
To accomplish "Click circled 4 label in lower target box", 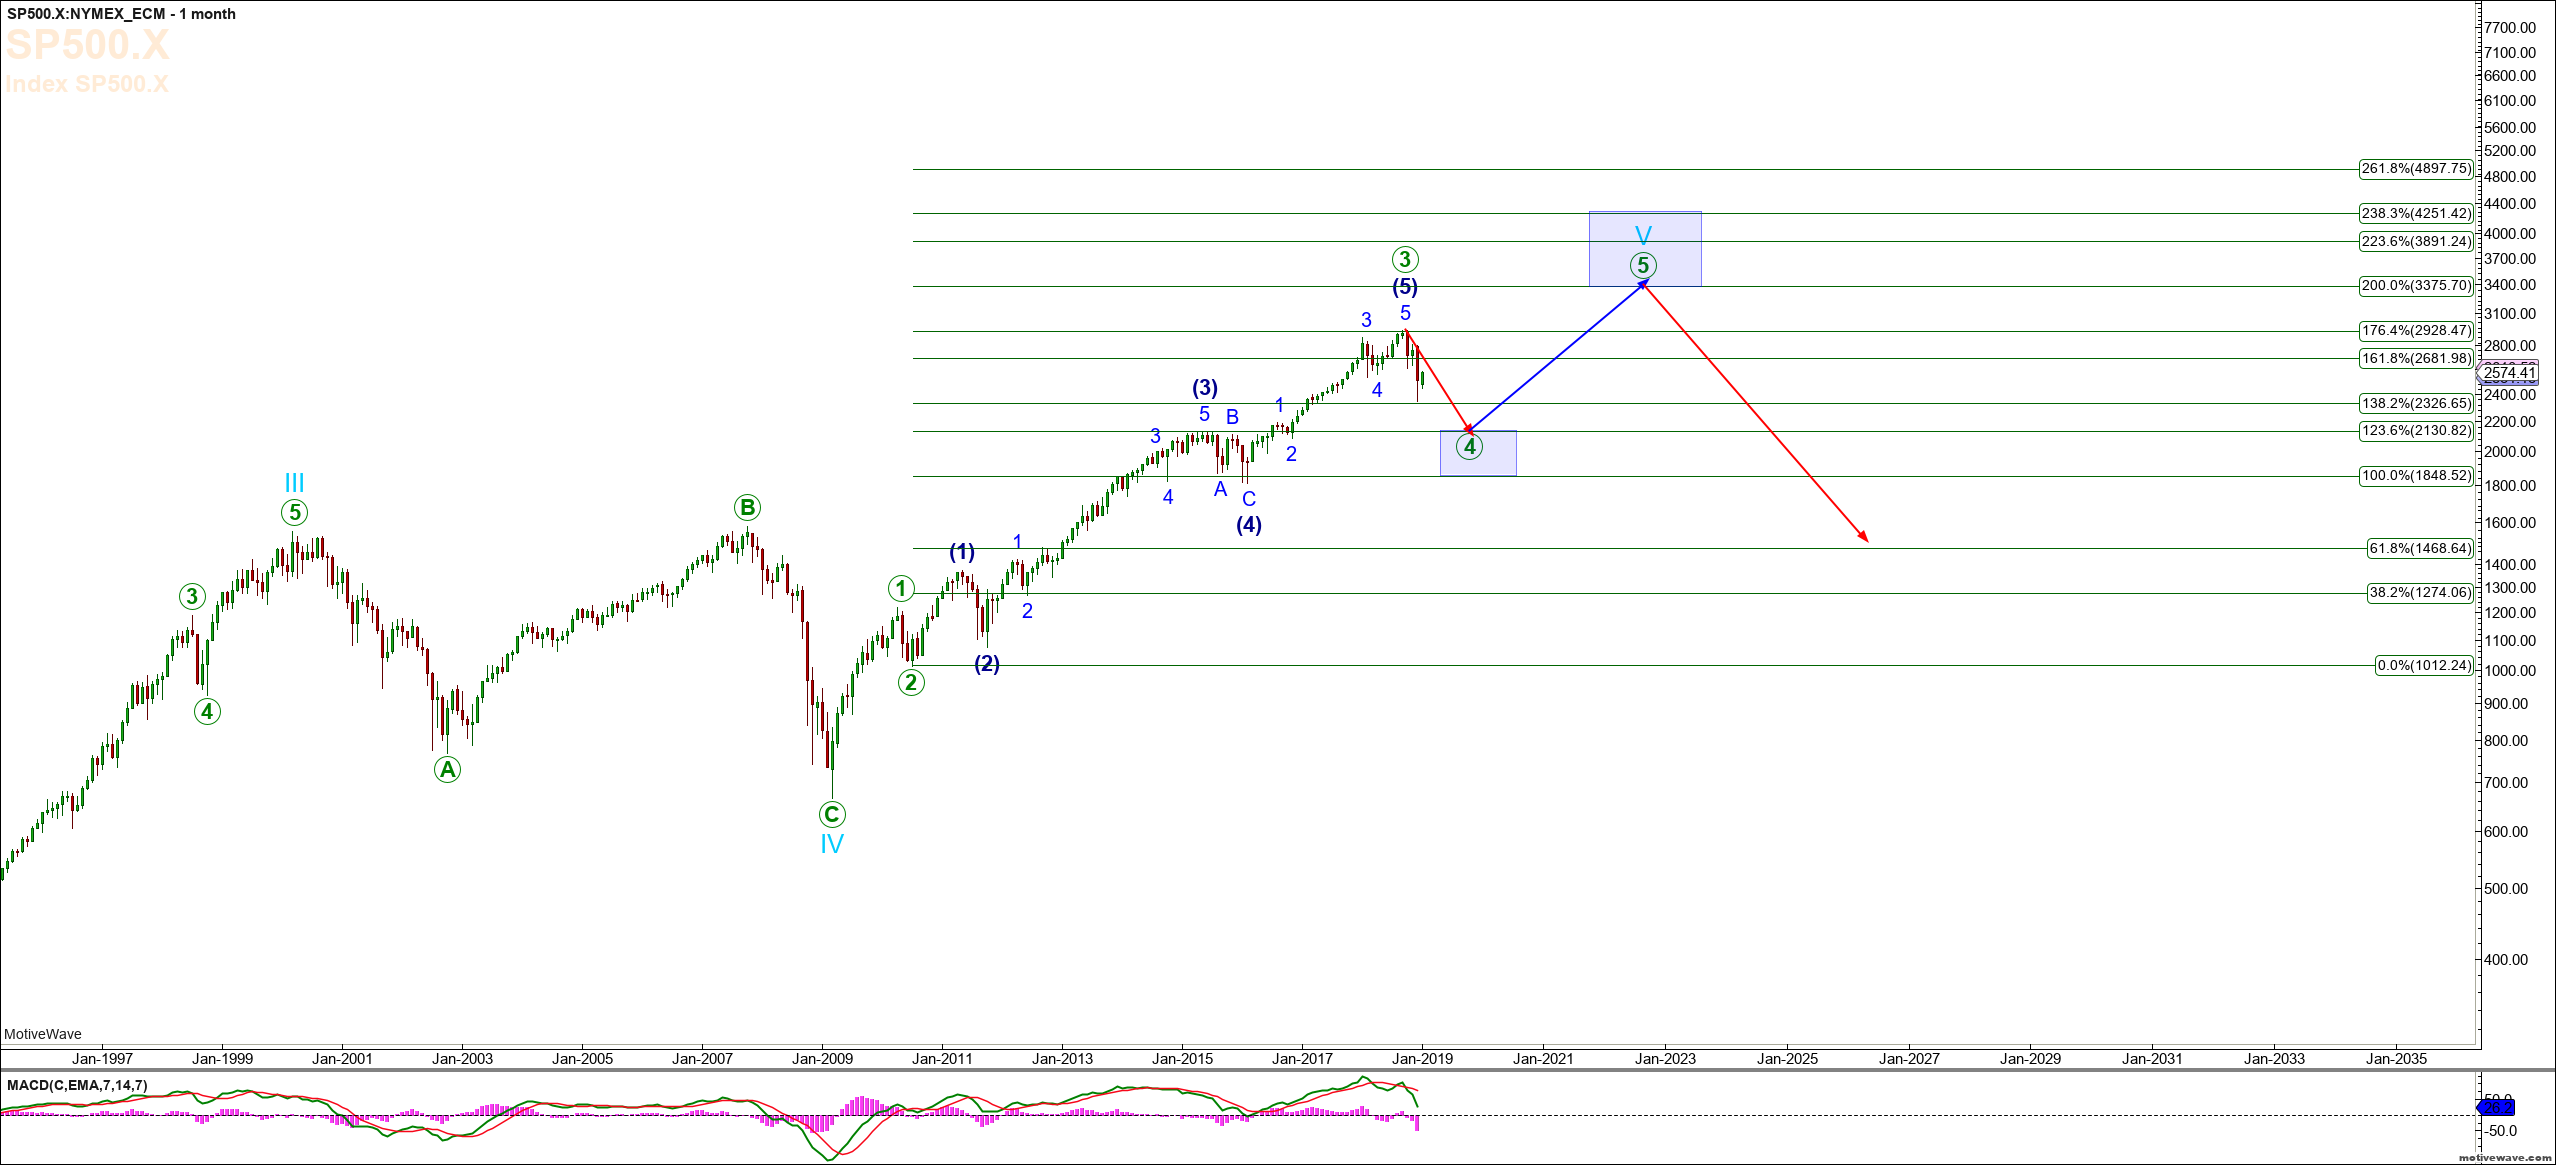I will pos(1470,447).
